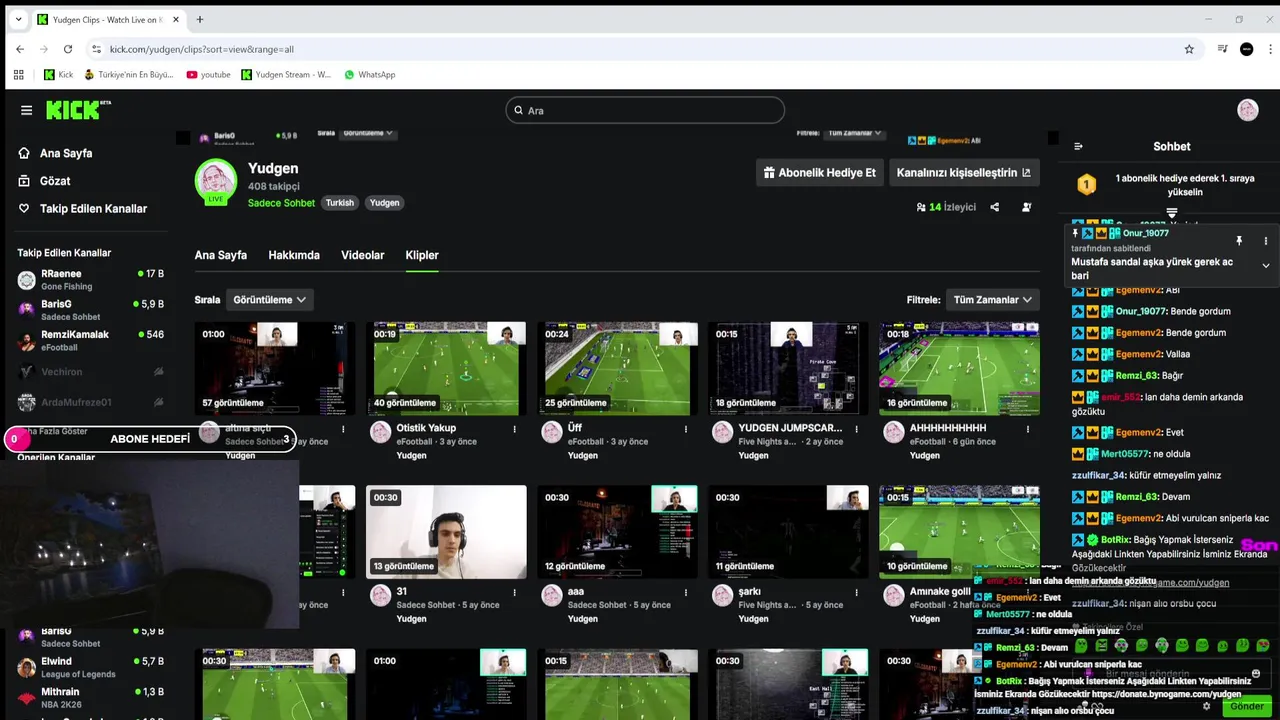This screenshot has width=1280, height=720.
Task: Click Kanalınızı kişiselleştirin button
Action: [963, 173]
